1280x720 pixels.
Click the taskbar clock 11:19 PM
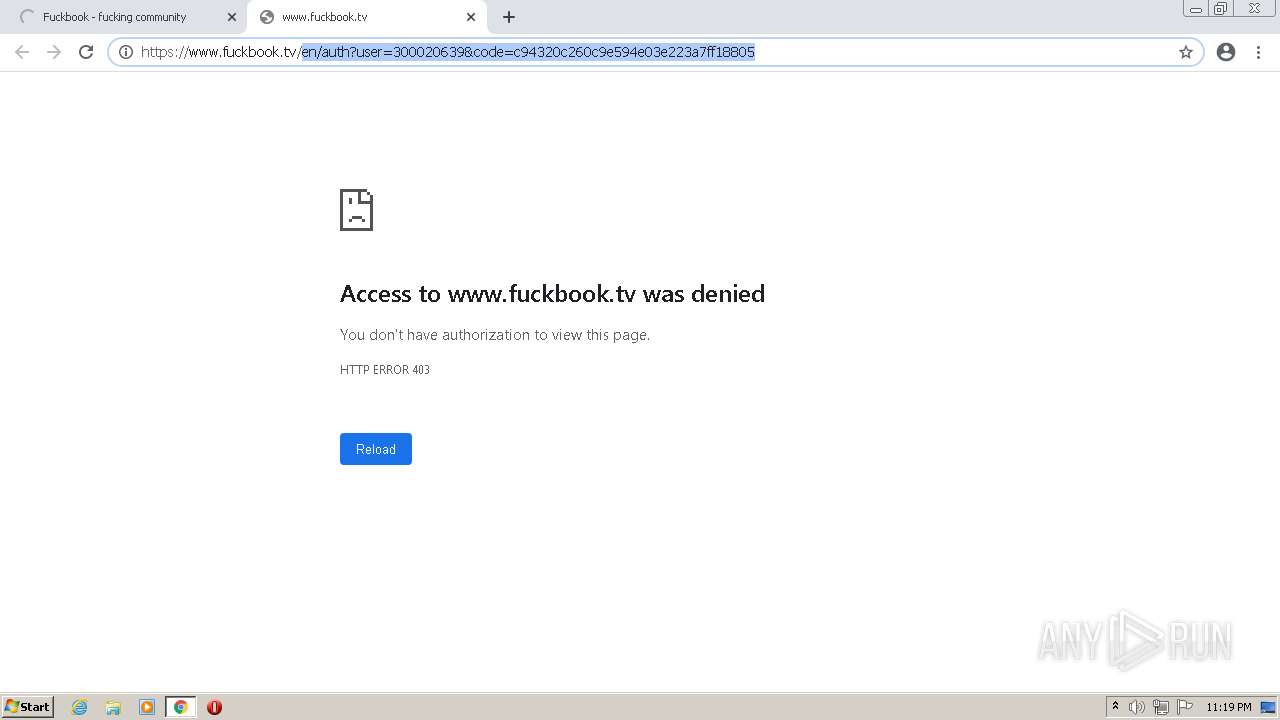tap(1229, 707)
